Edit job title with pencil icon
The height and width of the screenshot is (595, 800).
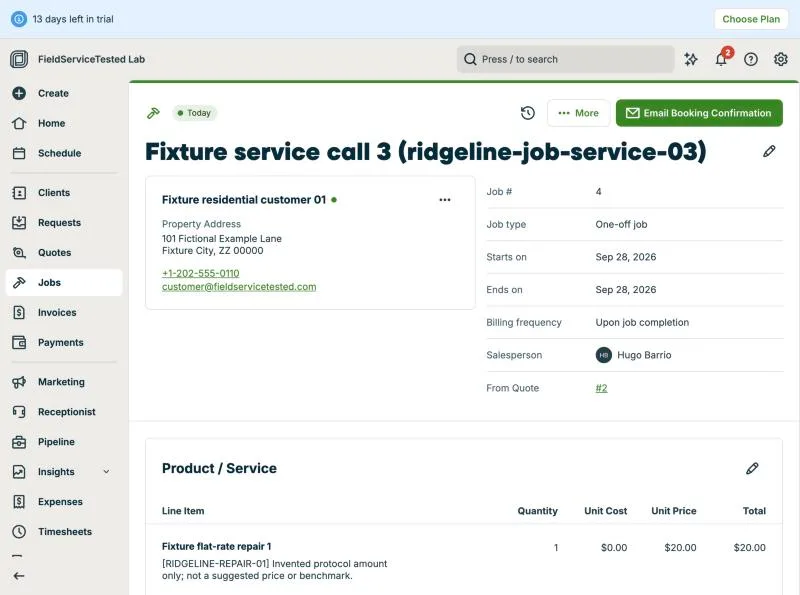(769, 152)
